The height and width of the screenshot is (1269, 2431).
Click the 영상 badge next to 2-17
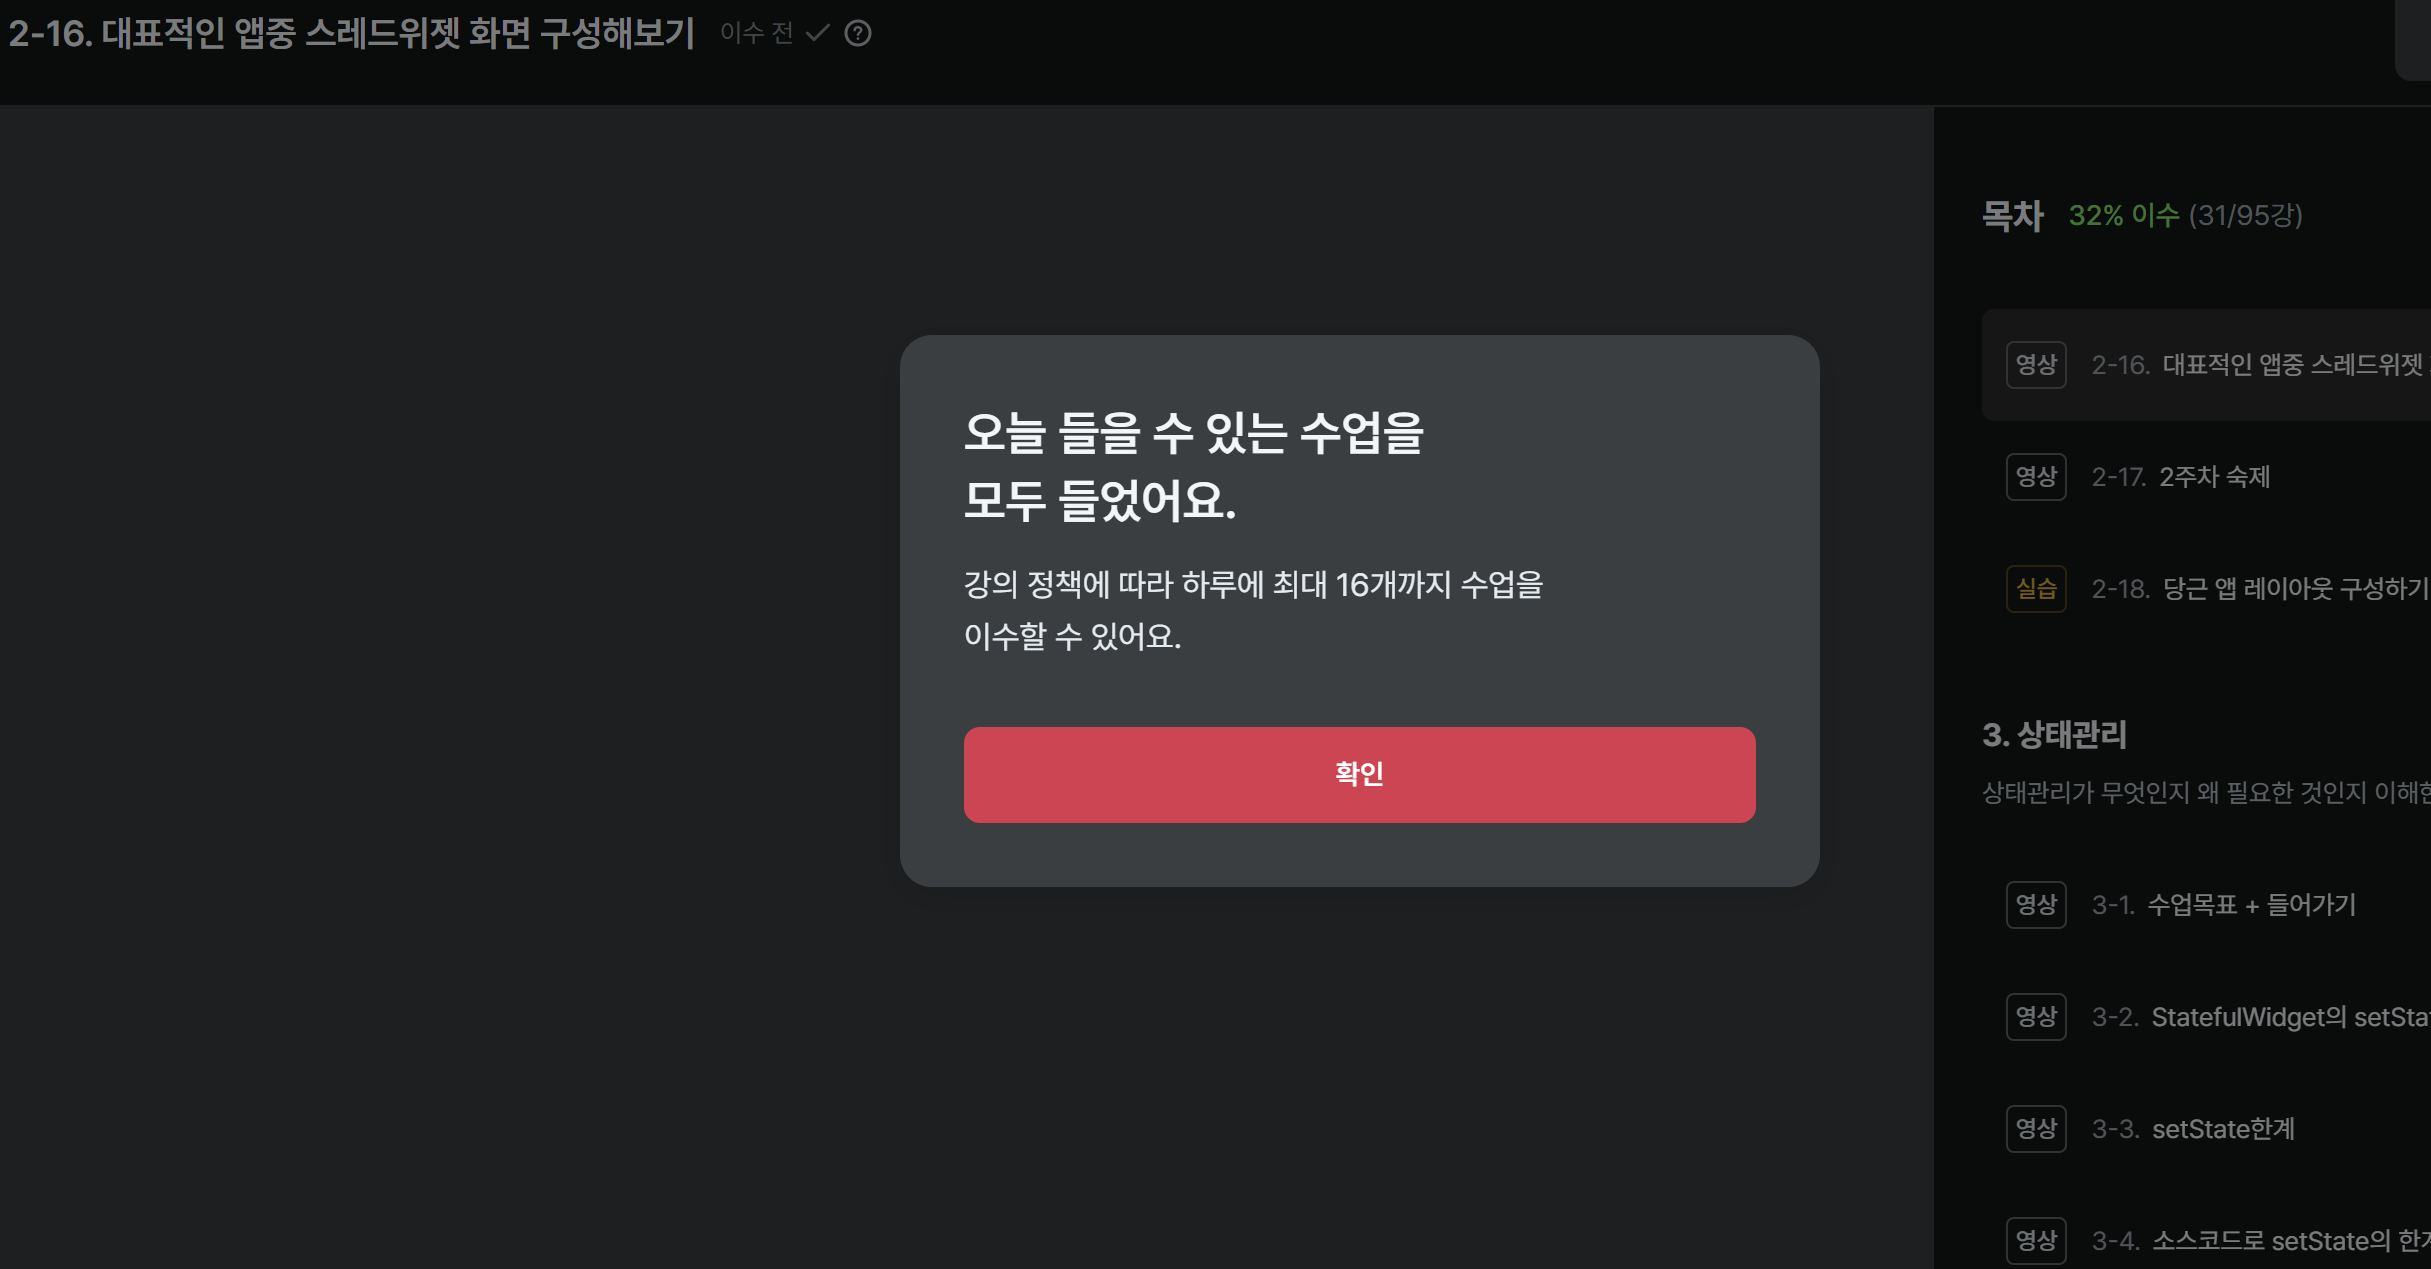(2036, 477)
